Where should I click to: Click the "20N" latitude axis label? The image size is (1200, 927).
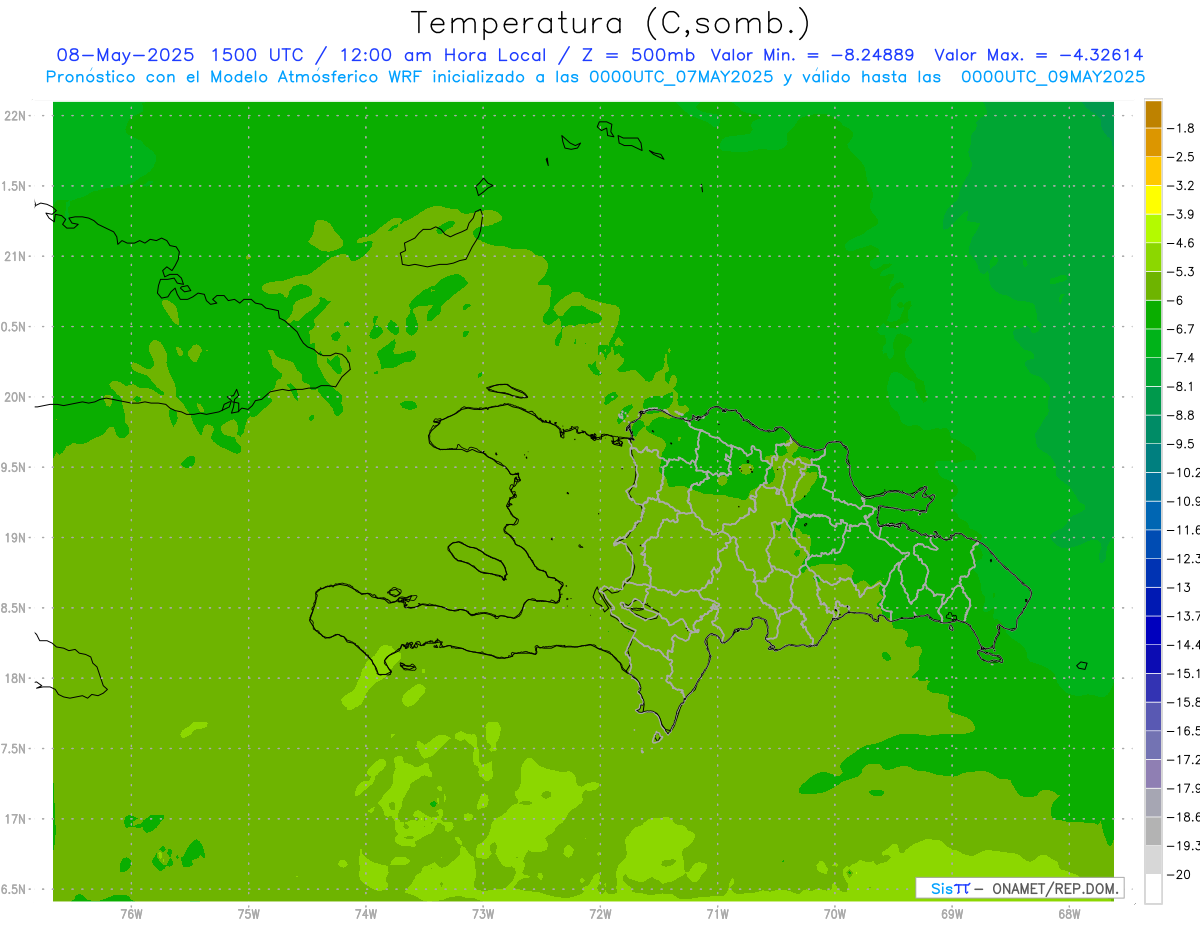coord(15,397)
